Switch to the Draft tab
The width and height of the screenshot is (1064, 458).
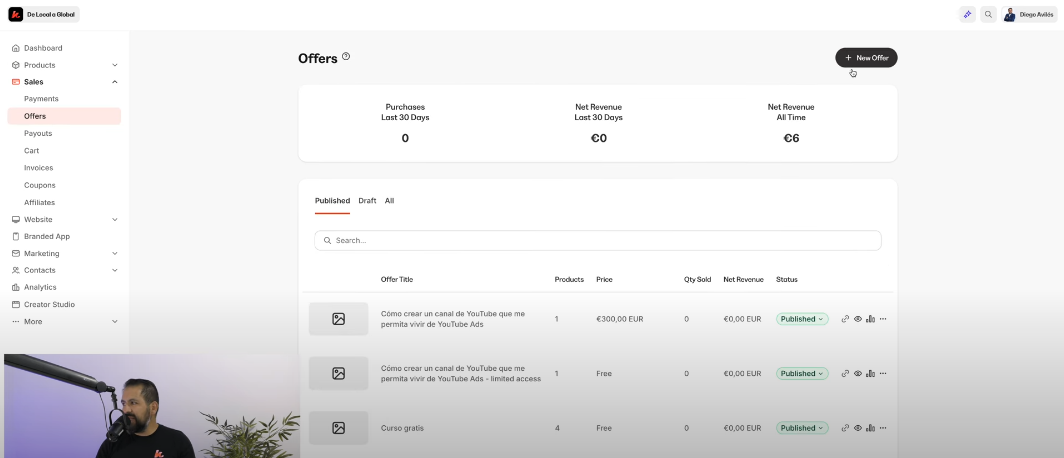[367, 201]
